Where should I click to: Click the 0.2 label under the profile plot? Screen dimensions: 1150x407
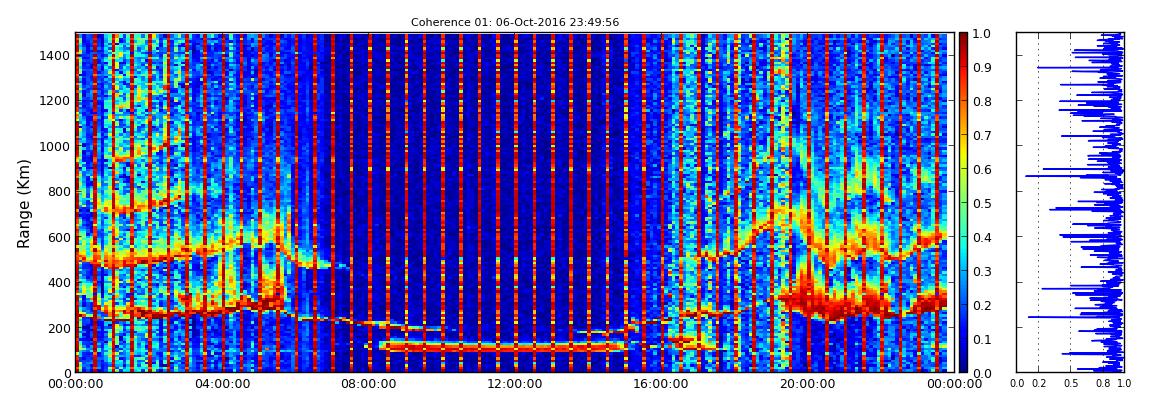point(1038,383)
